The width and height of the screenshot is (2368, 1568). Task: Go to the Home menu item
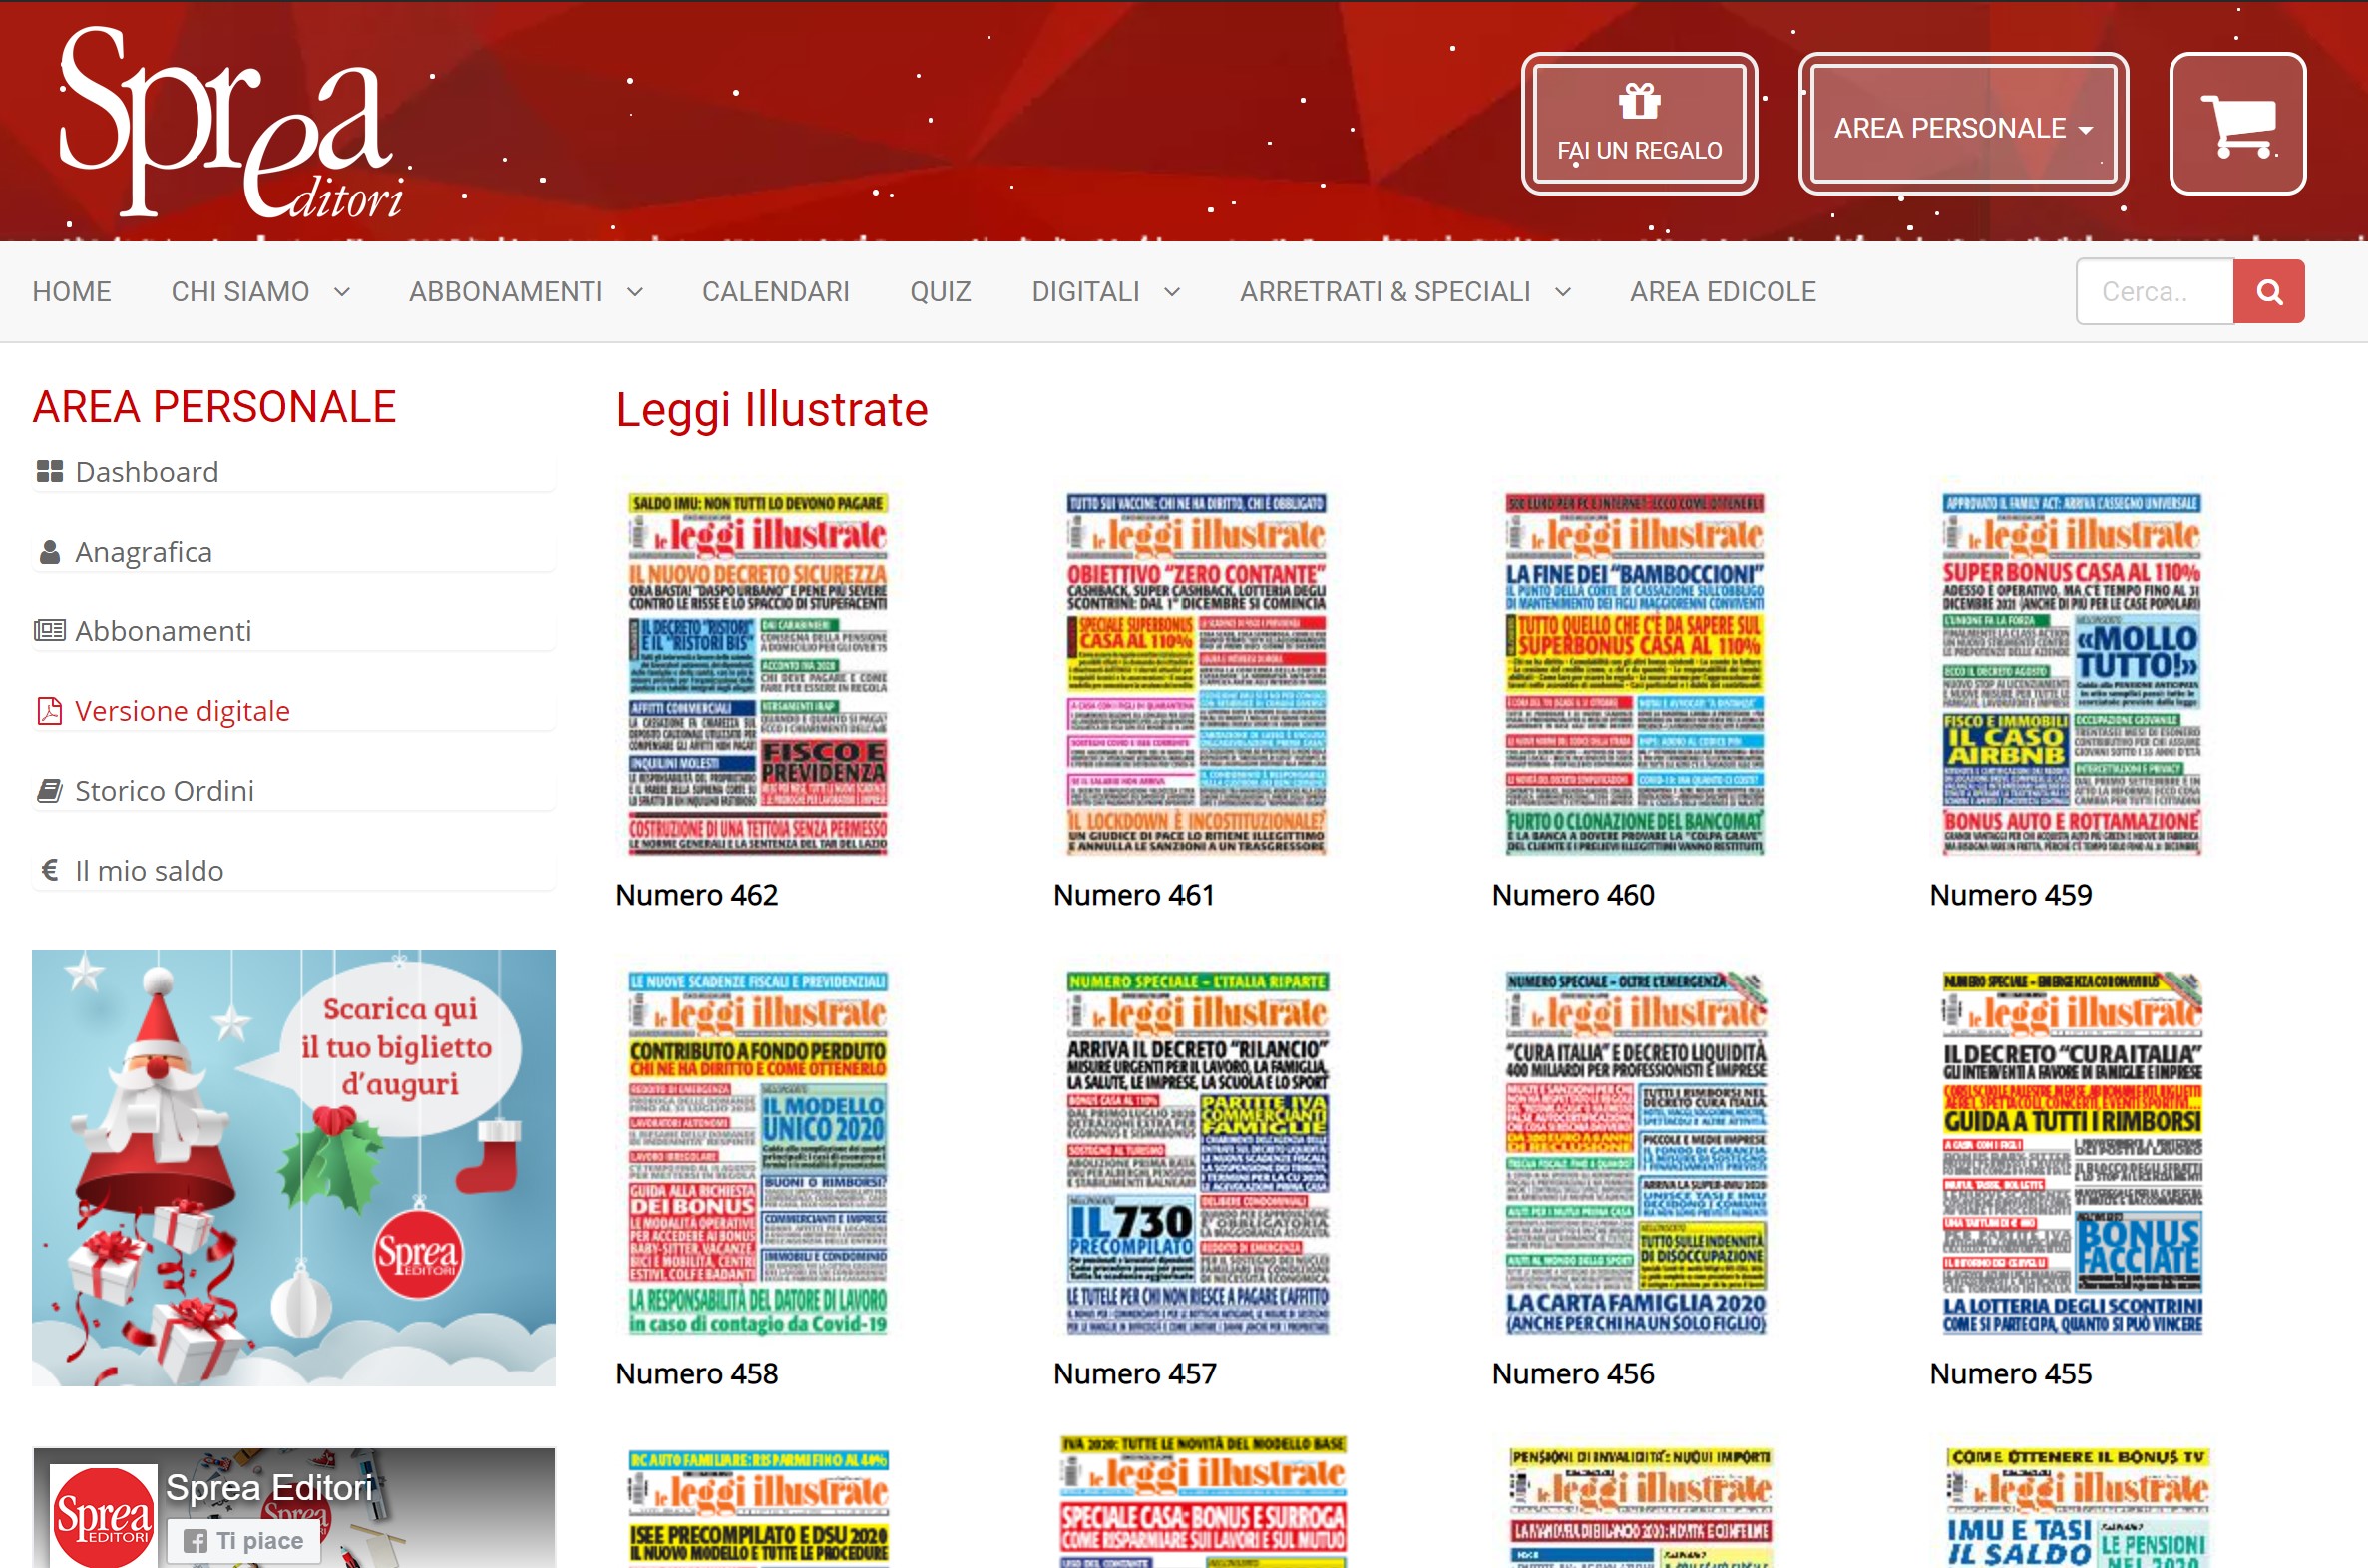[71, 292]
